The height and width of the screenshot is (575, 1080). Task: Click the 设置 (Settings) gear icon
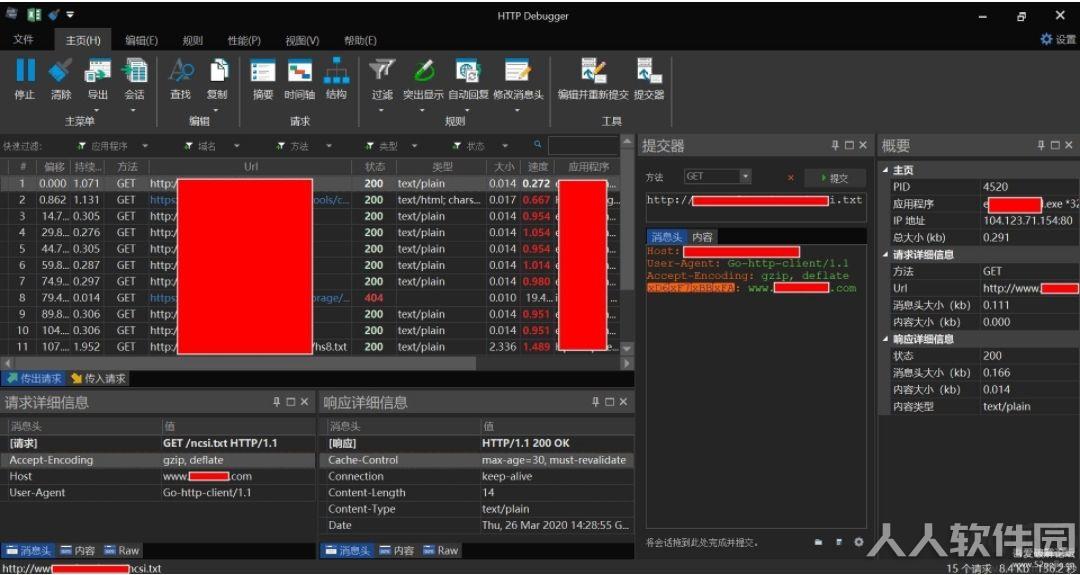[x=1046, y=39]
